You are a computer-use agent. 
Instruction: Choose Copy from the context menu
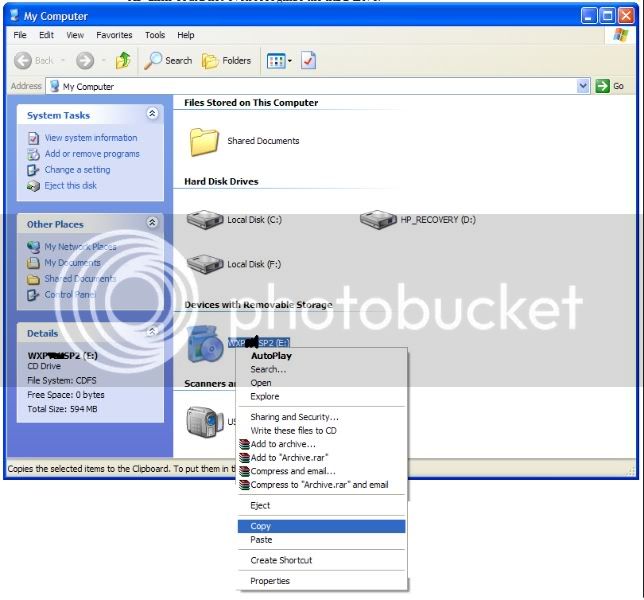[x=261, y=526]
